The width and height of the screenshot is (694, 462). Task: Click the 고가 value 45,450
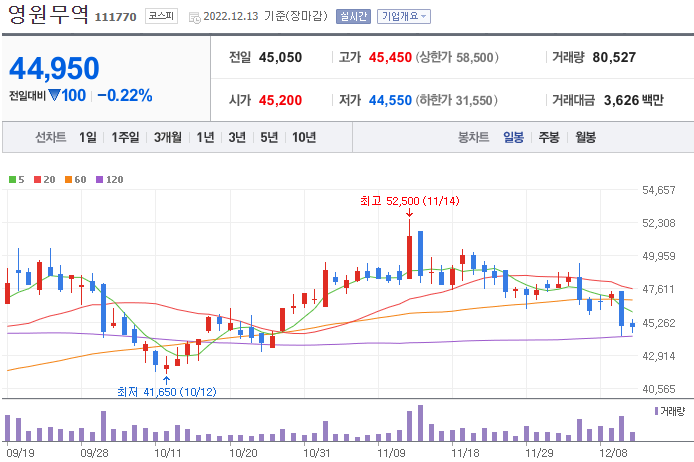(390, 58)
